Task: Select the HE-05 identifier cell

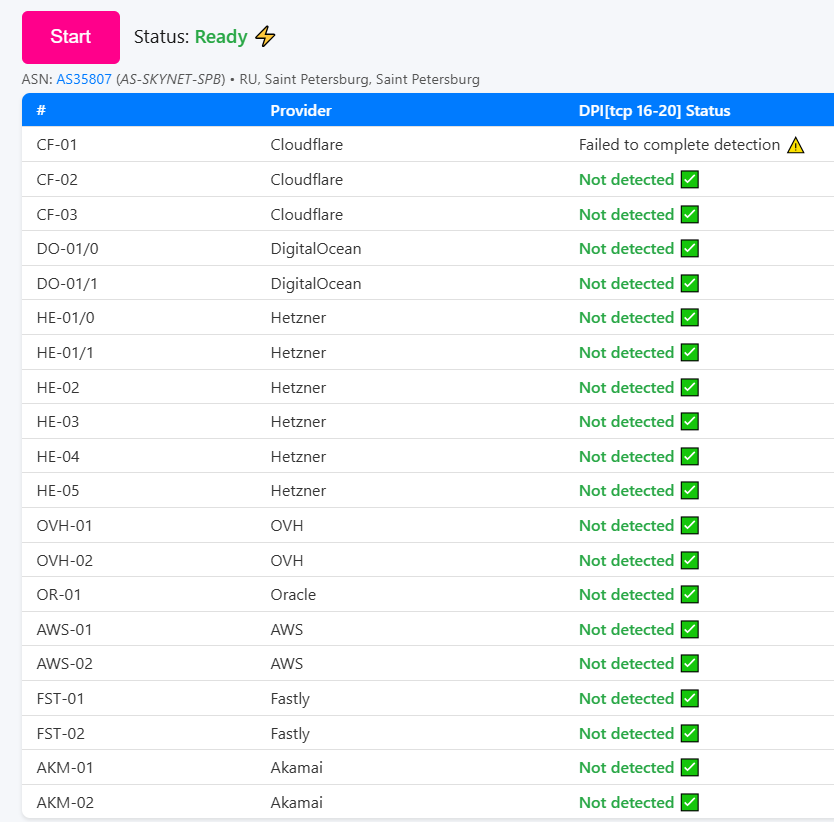Action: (58, 491)
